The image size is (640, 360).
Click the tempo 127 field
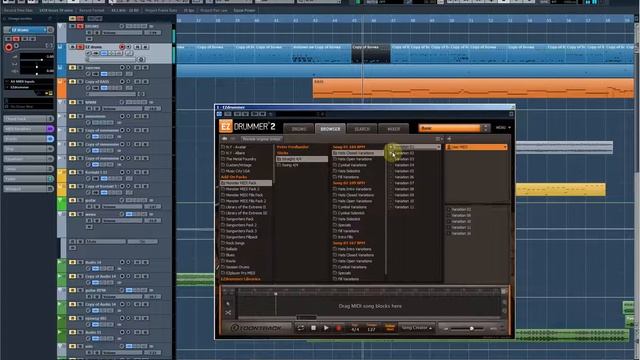(371, 328)
